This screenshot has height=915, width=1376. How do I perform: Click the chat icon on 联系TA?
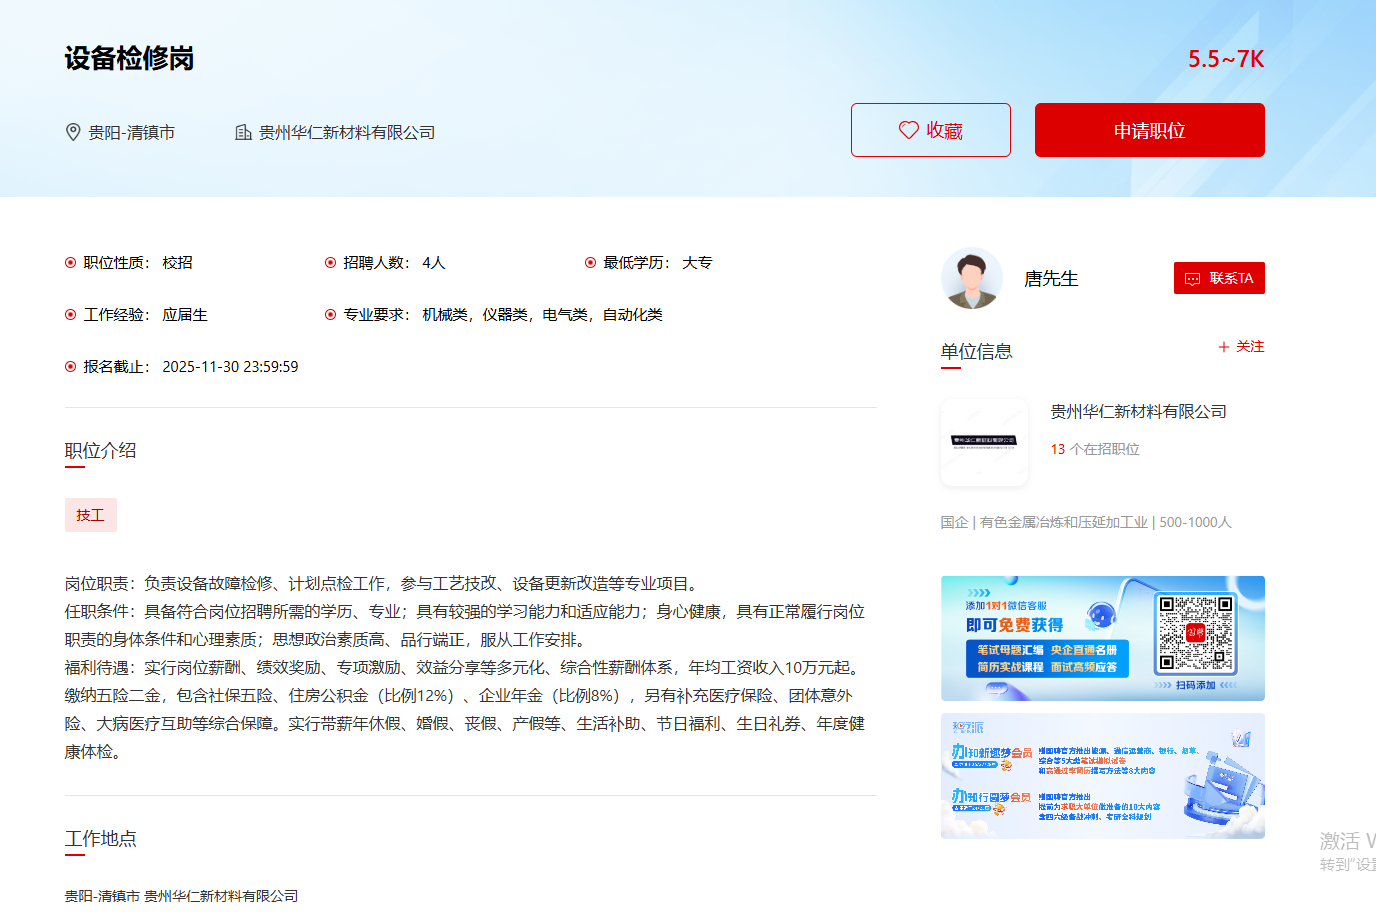(1192, 279)
